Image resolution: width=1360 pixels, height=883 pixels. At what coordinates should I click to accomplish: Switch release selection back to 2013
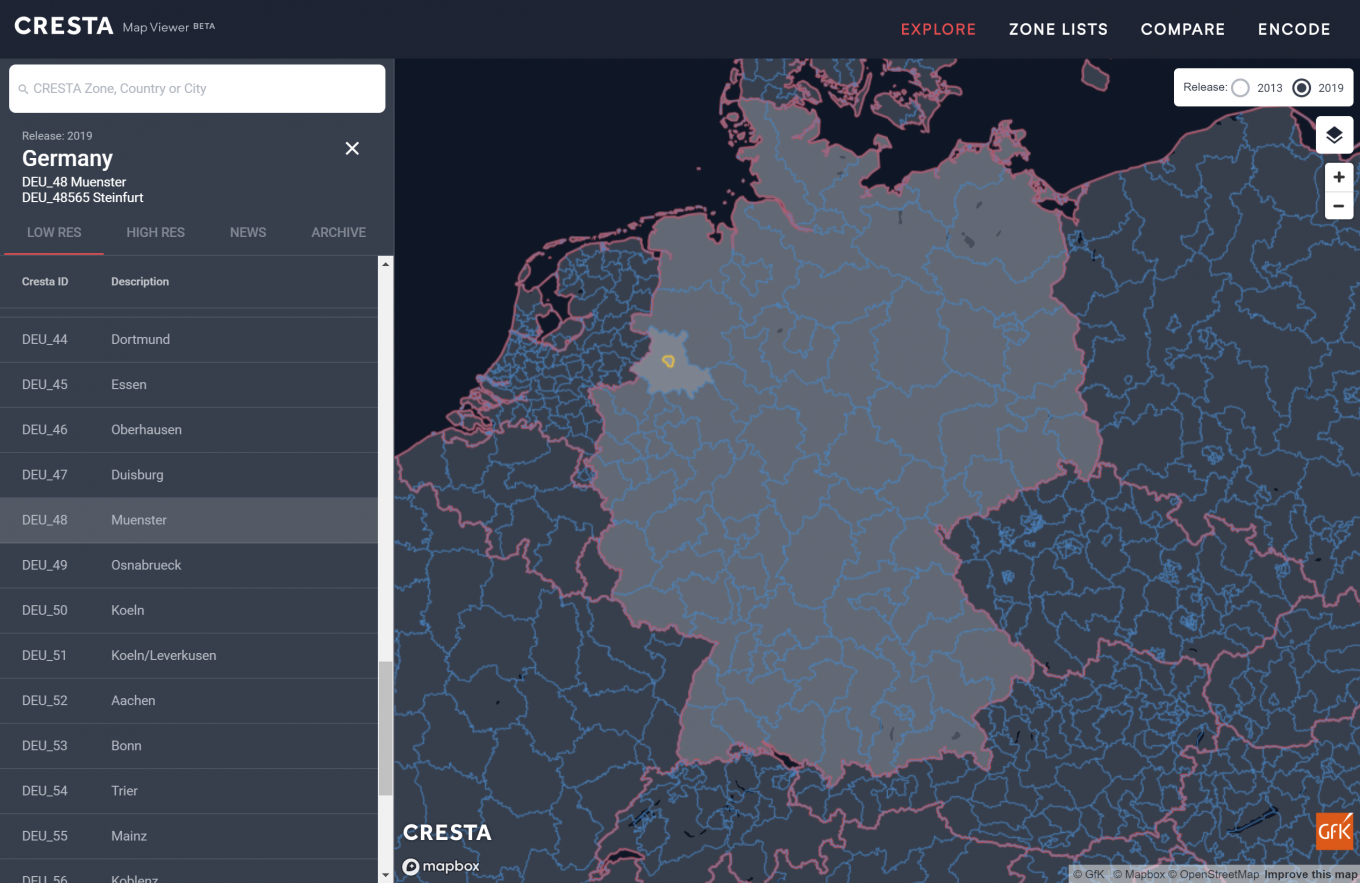click(x=1240, y=88)
